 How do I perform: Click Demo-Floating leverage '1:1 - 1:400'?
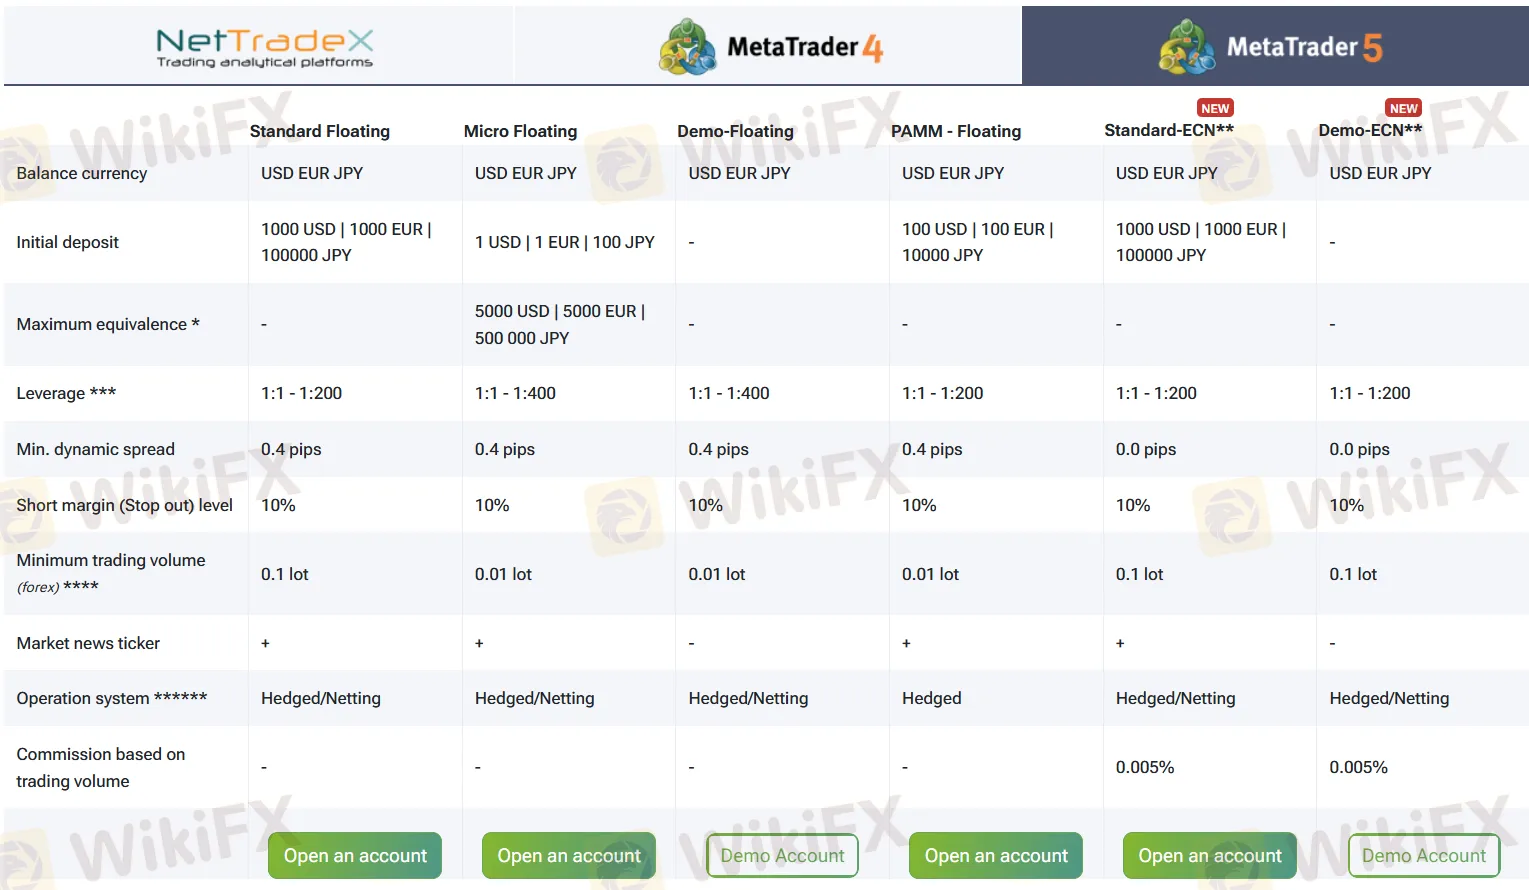(x=729, y=393)
